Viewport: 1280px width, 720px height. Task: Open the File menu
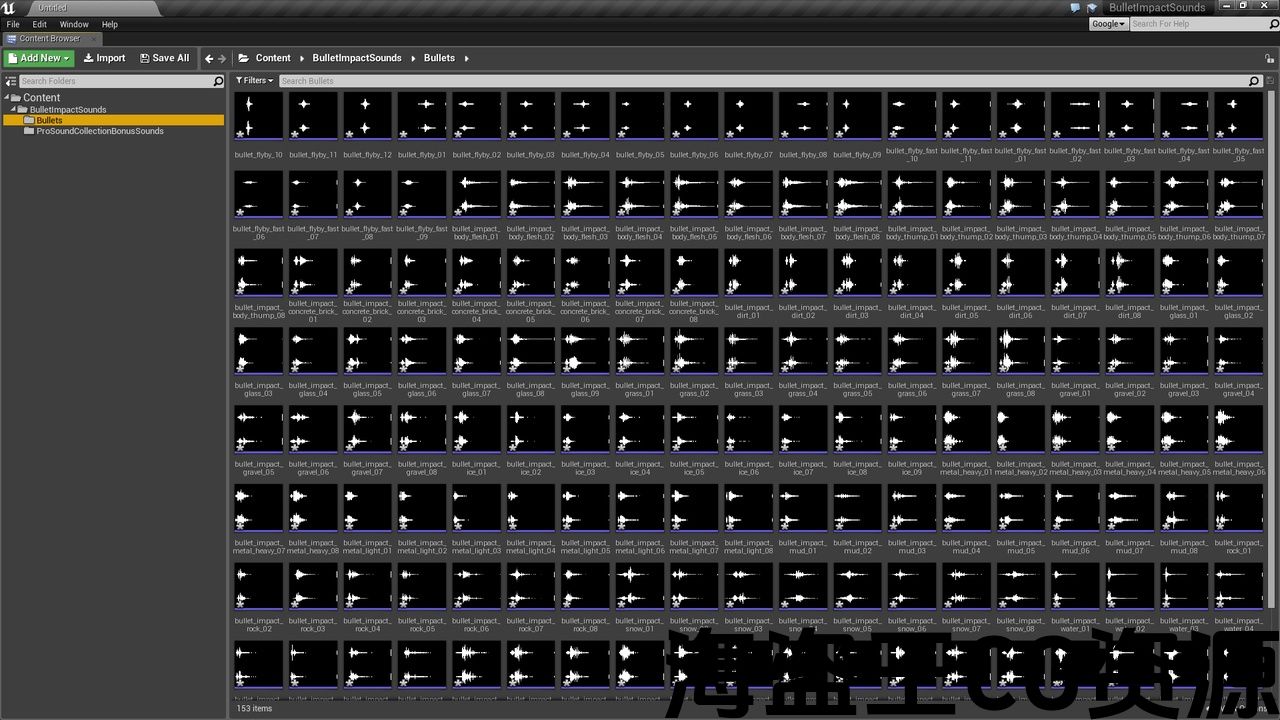[x=13, y=24]
